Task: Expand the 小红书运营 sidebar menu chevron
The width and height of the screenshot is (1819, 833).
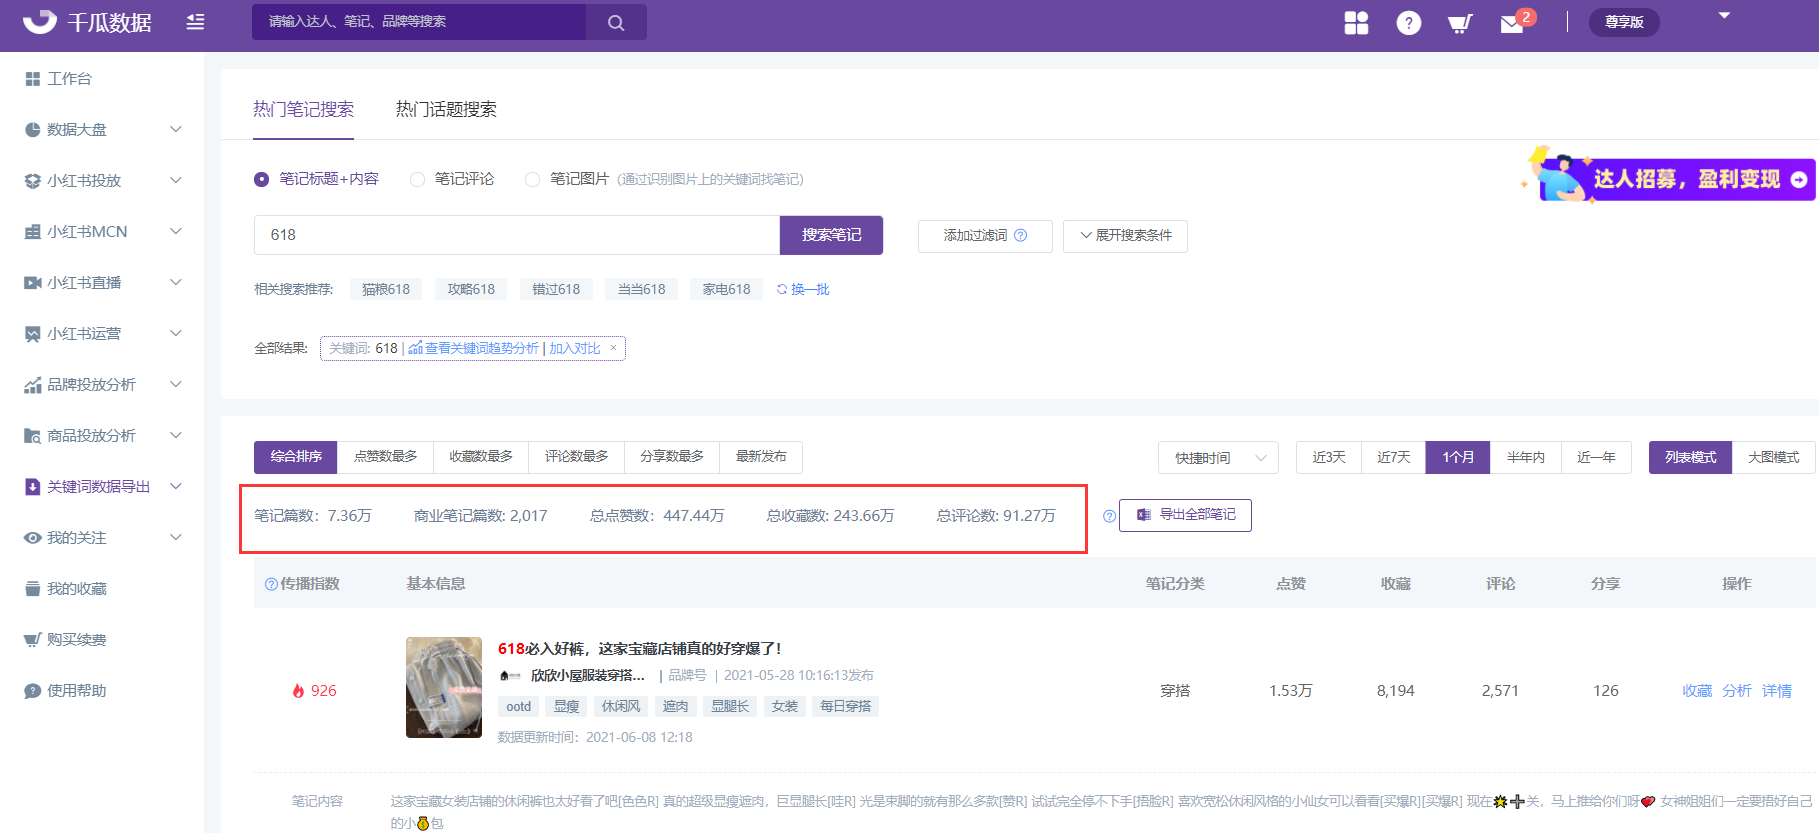Action: pyautogui.click(x=176, y=333)
